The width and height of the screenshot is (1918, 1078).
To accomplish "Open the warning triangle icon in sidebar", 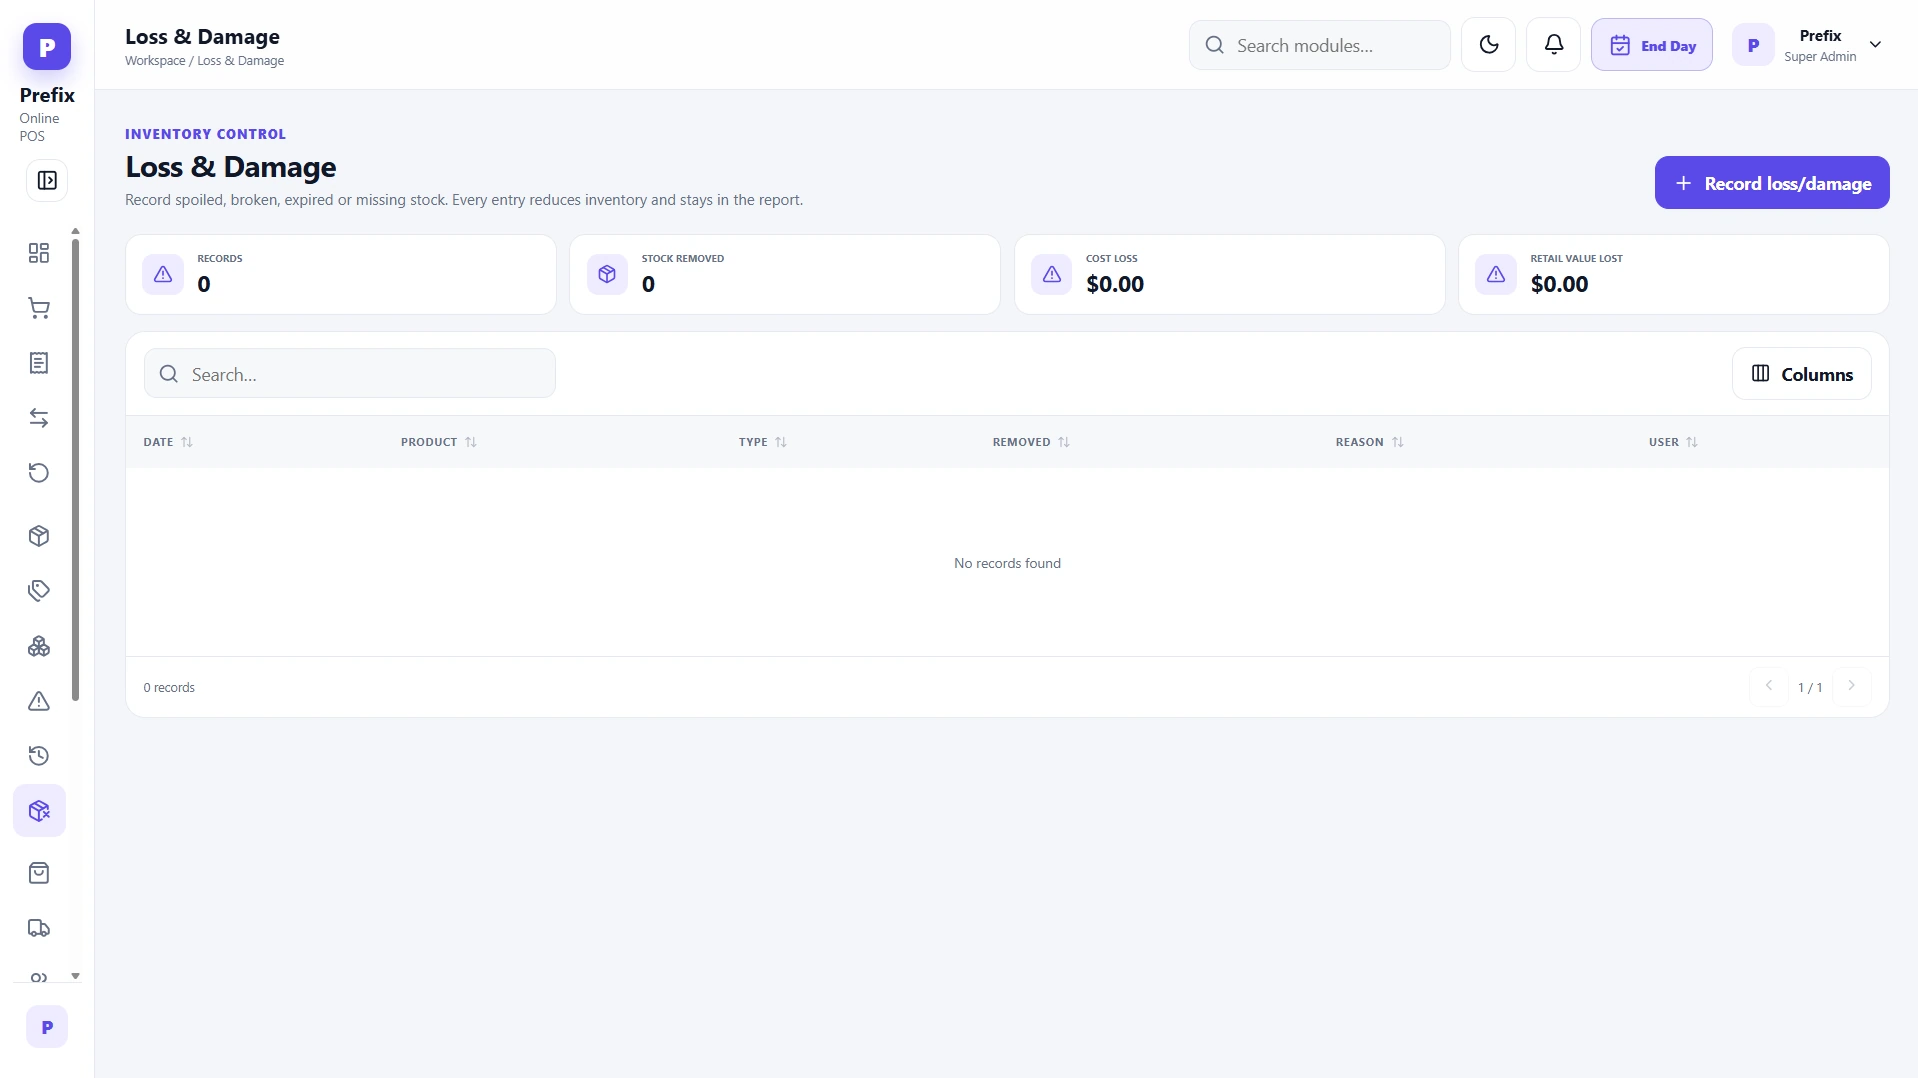I will coord(39,701).
